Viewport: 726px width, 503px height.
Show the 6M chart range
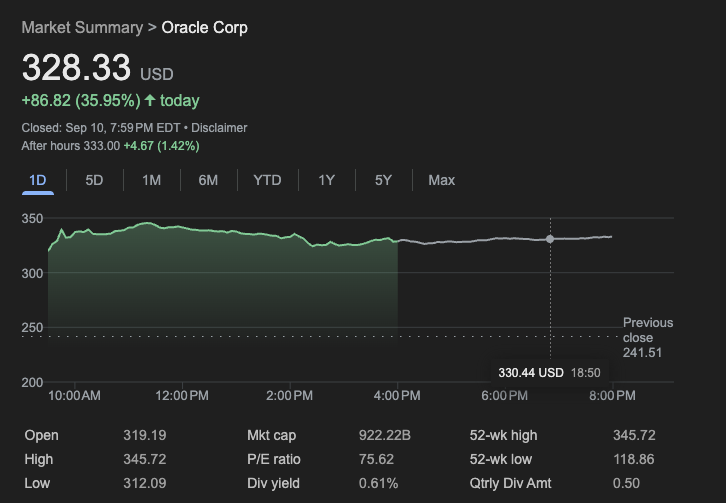point(208,180)
